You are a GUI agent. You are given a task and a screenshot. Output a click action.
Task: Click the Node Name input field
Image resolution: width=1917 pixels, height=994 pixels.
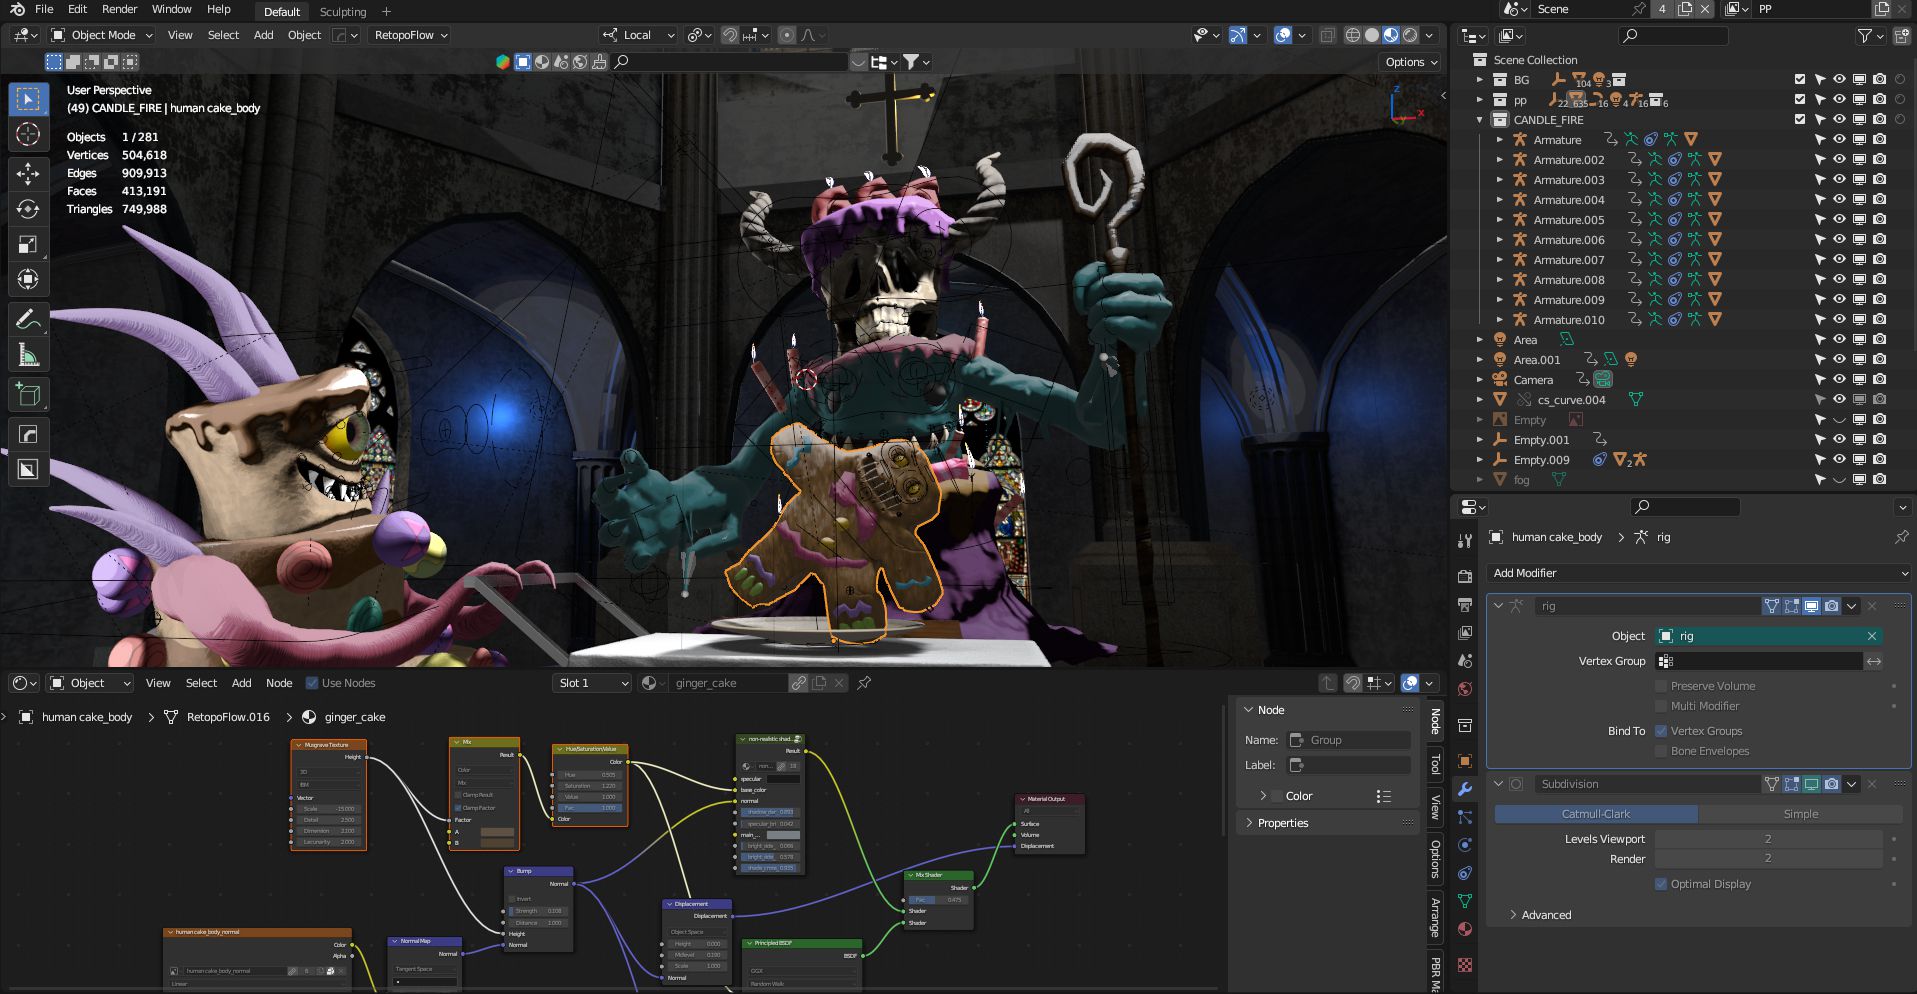[1348, 740]
